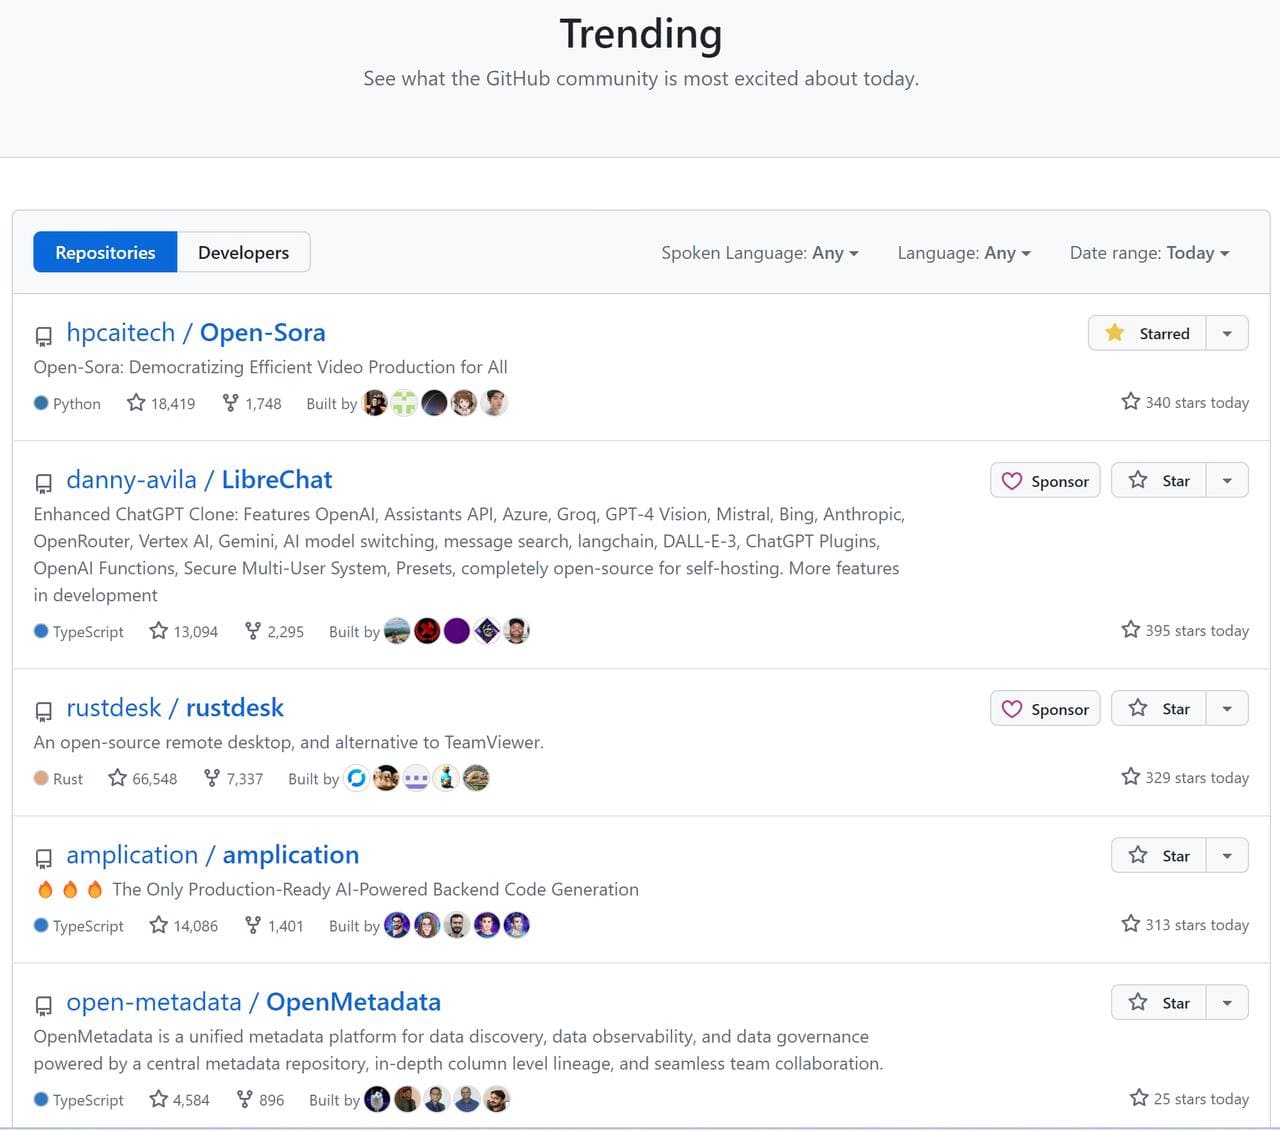Viewport: 1280px width, 1130px height.
Task: Open the forks list for LibreChat
Action: pos(274,632)
